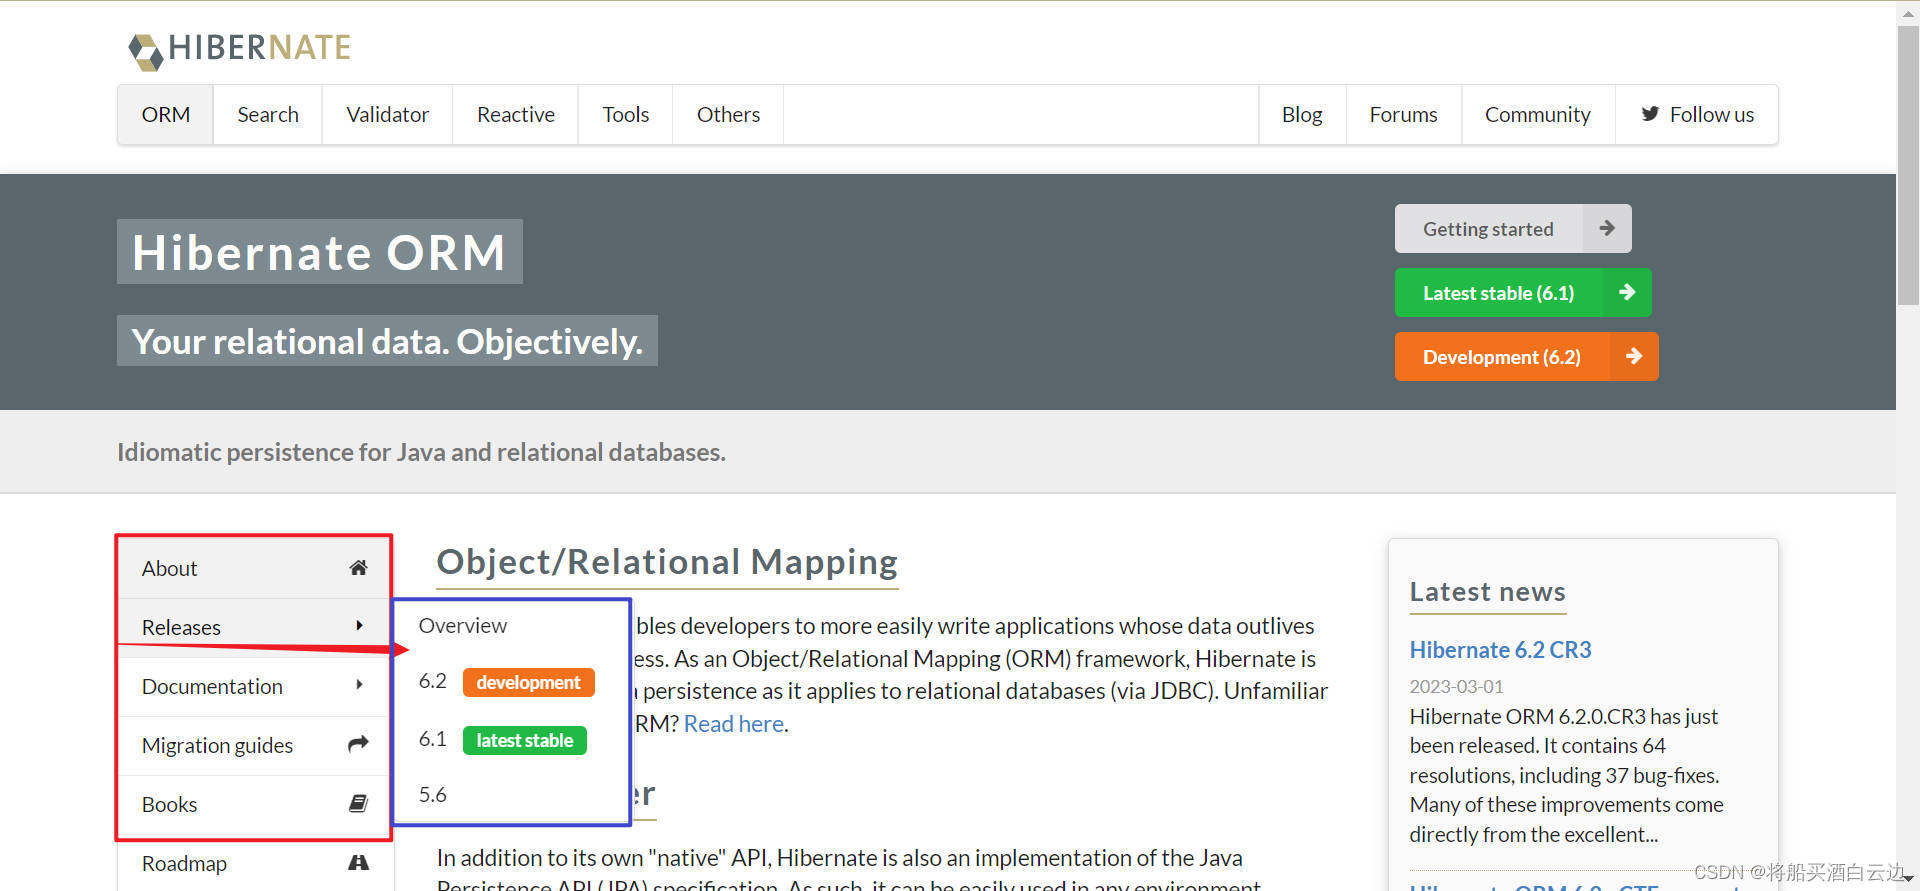Click the Read here link

click(734, 724)
